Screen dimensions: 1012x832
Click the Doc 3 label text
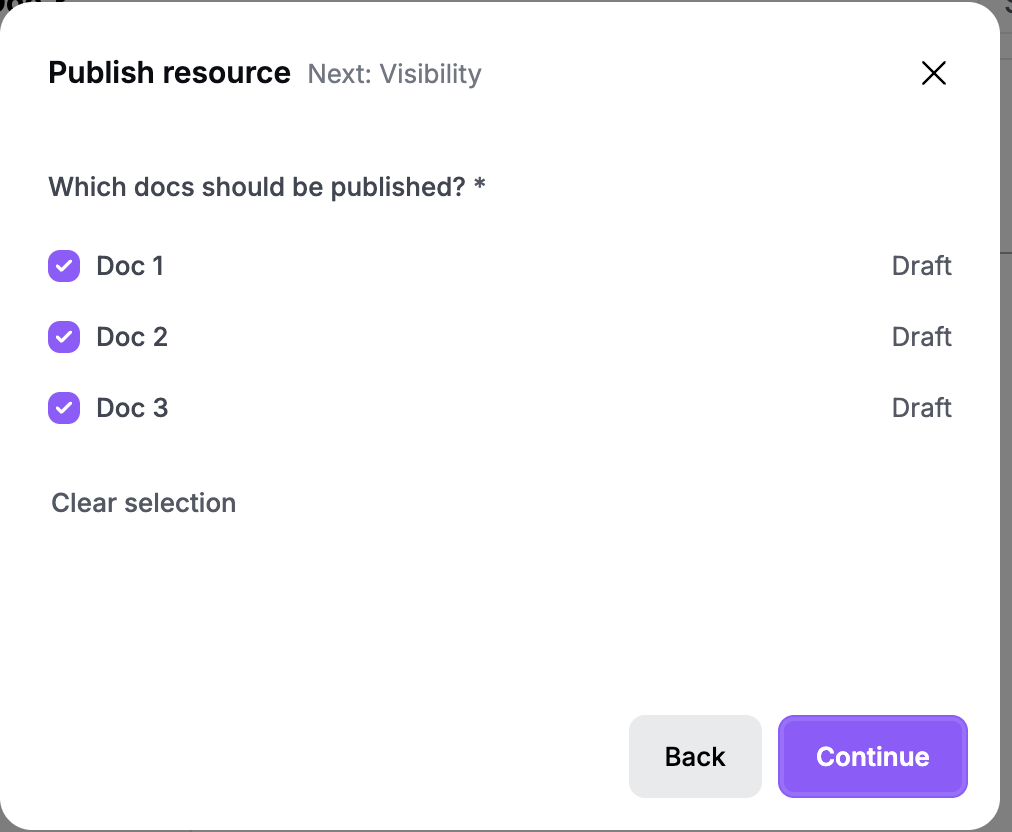pyautogui.click(x=132, y=408)
